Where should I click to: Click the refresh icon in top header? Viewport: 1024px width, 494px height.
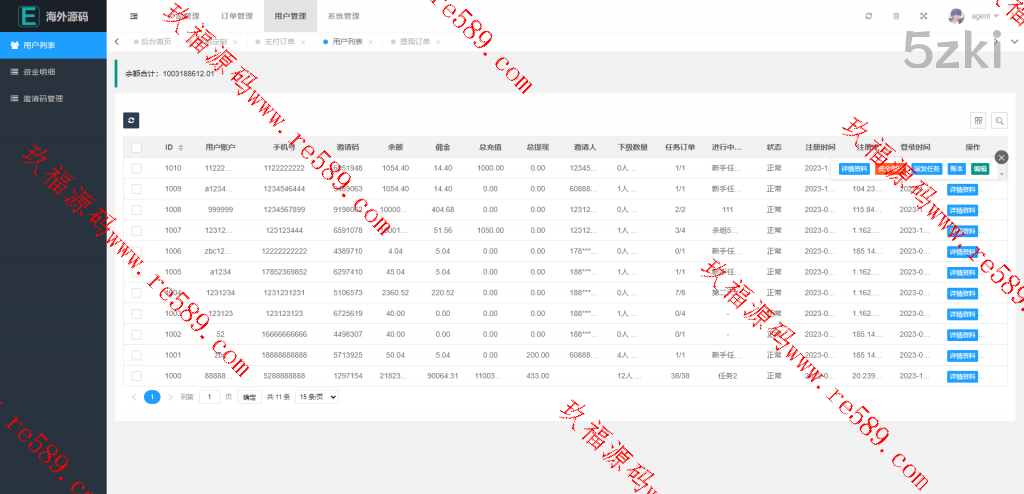point(868,16)
